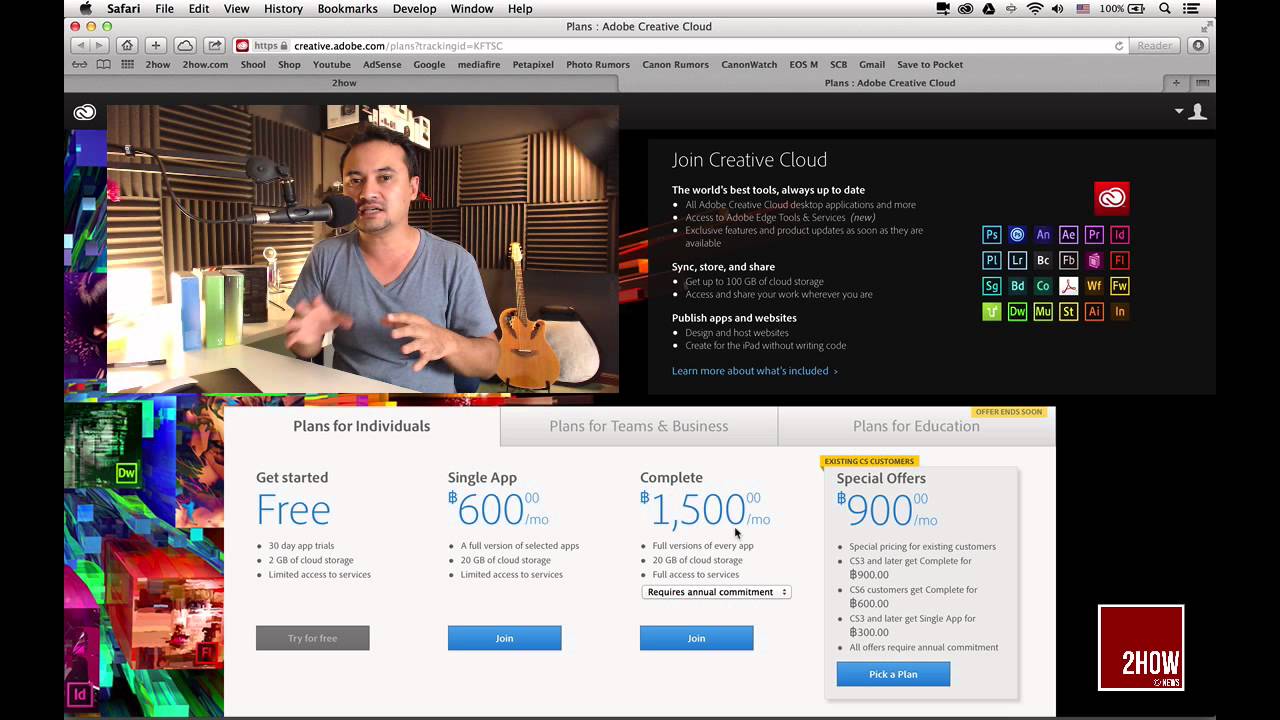Click the ฿1,500 Complete price text
The width and height of the screenshot is (1280, 720).
(x=704, y=509)
